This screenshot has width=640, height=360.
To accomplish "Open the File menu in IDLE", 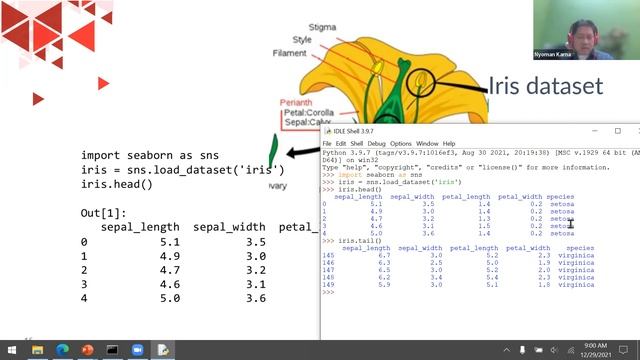I will coord(327,144).
